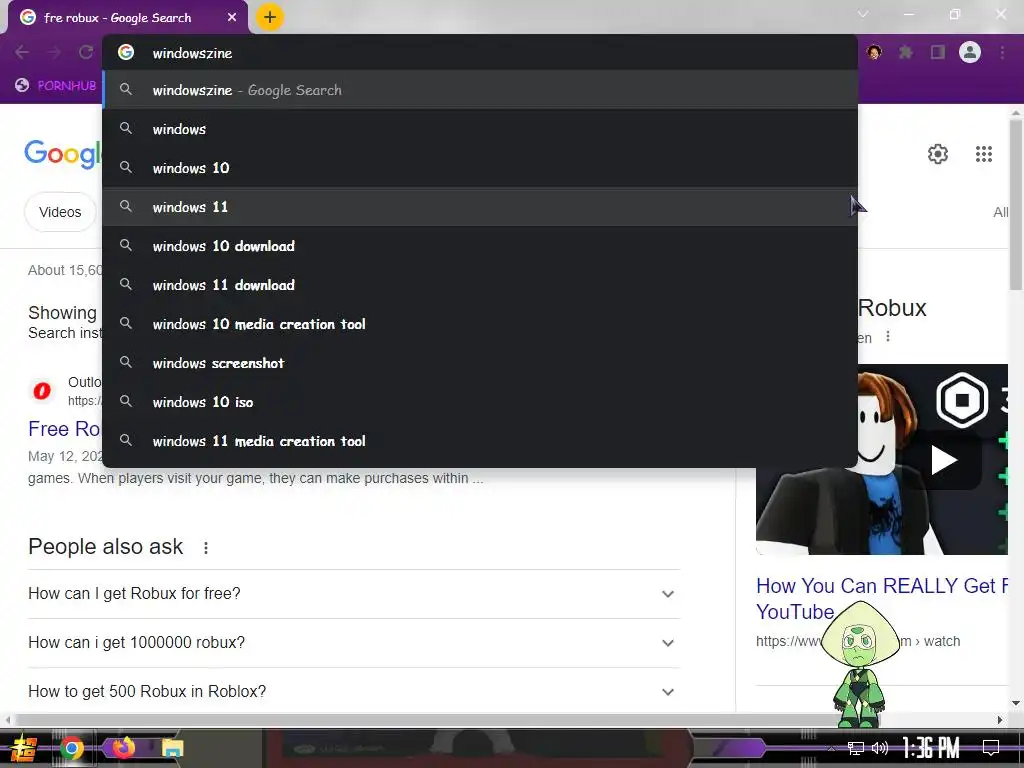Screen dimensions: 1024x768
Task: Expand 'How can i get 1000000 robux?'
Action: coord(354,643)
